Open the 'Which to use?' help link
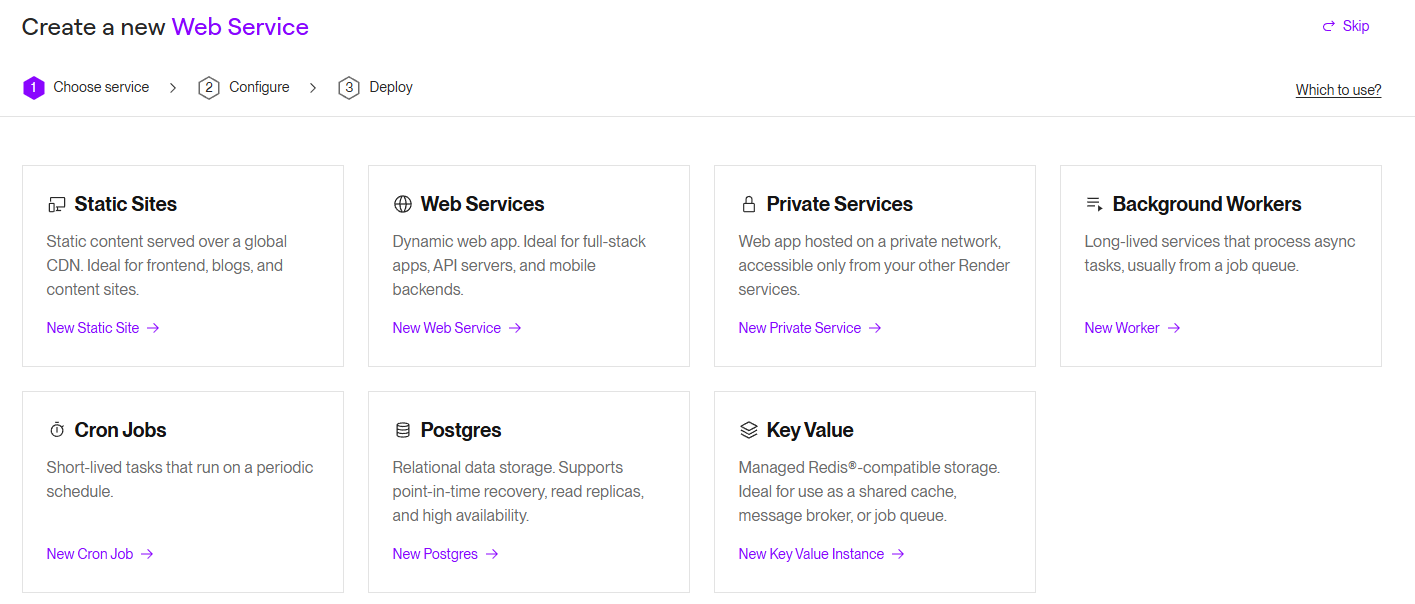 (x=1338, y=90)
